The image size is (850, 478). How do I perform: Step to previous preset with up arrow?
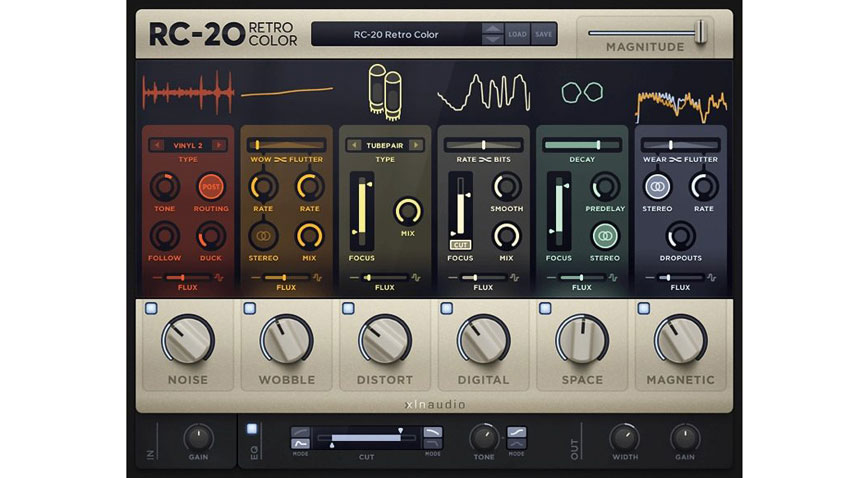click(x=492, y=29)
